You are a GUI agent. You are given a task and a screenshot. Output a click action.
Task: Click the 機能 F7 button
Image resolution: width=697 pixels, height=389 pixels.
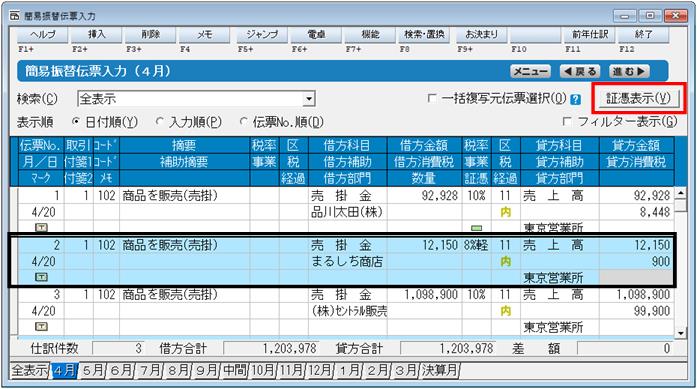(370, 35)
